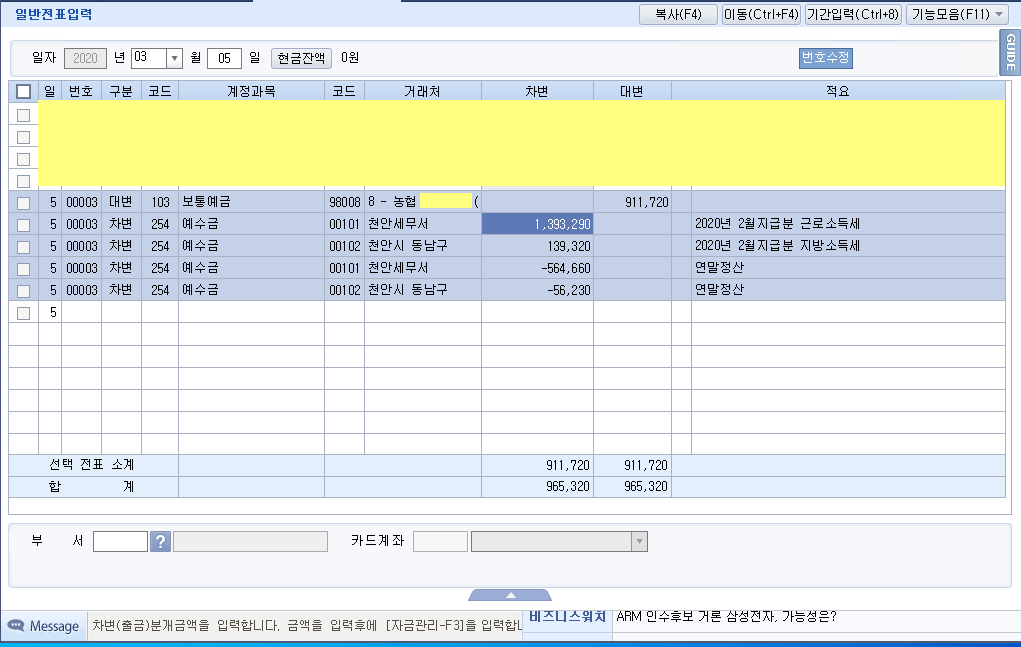
Task: Check the 139,320 예수금 row checkbox
Action: pos(23,247)
